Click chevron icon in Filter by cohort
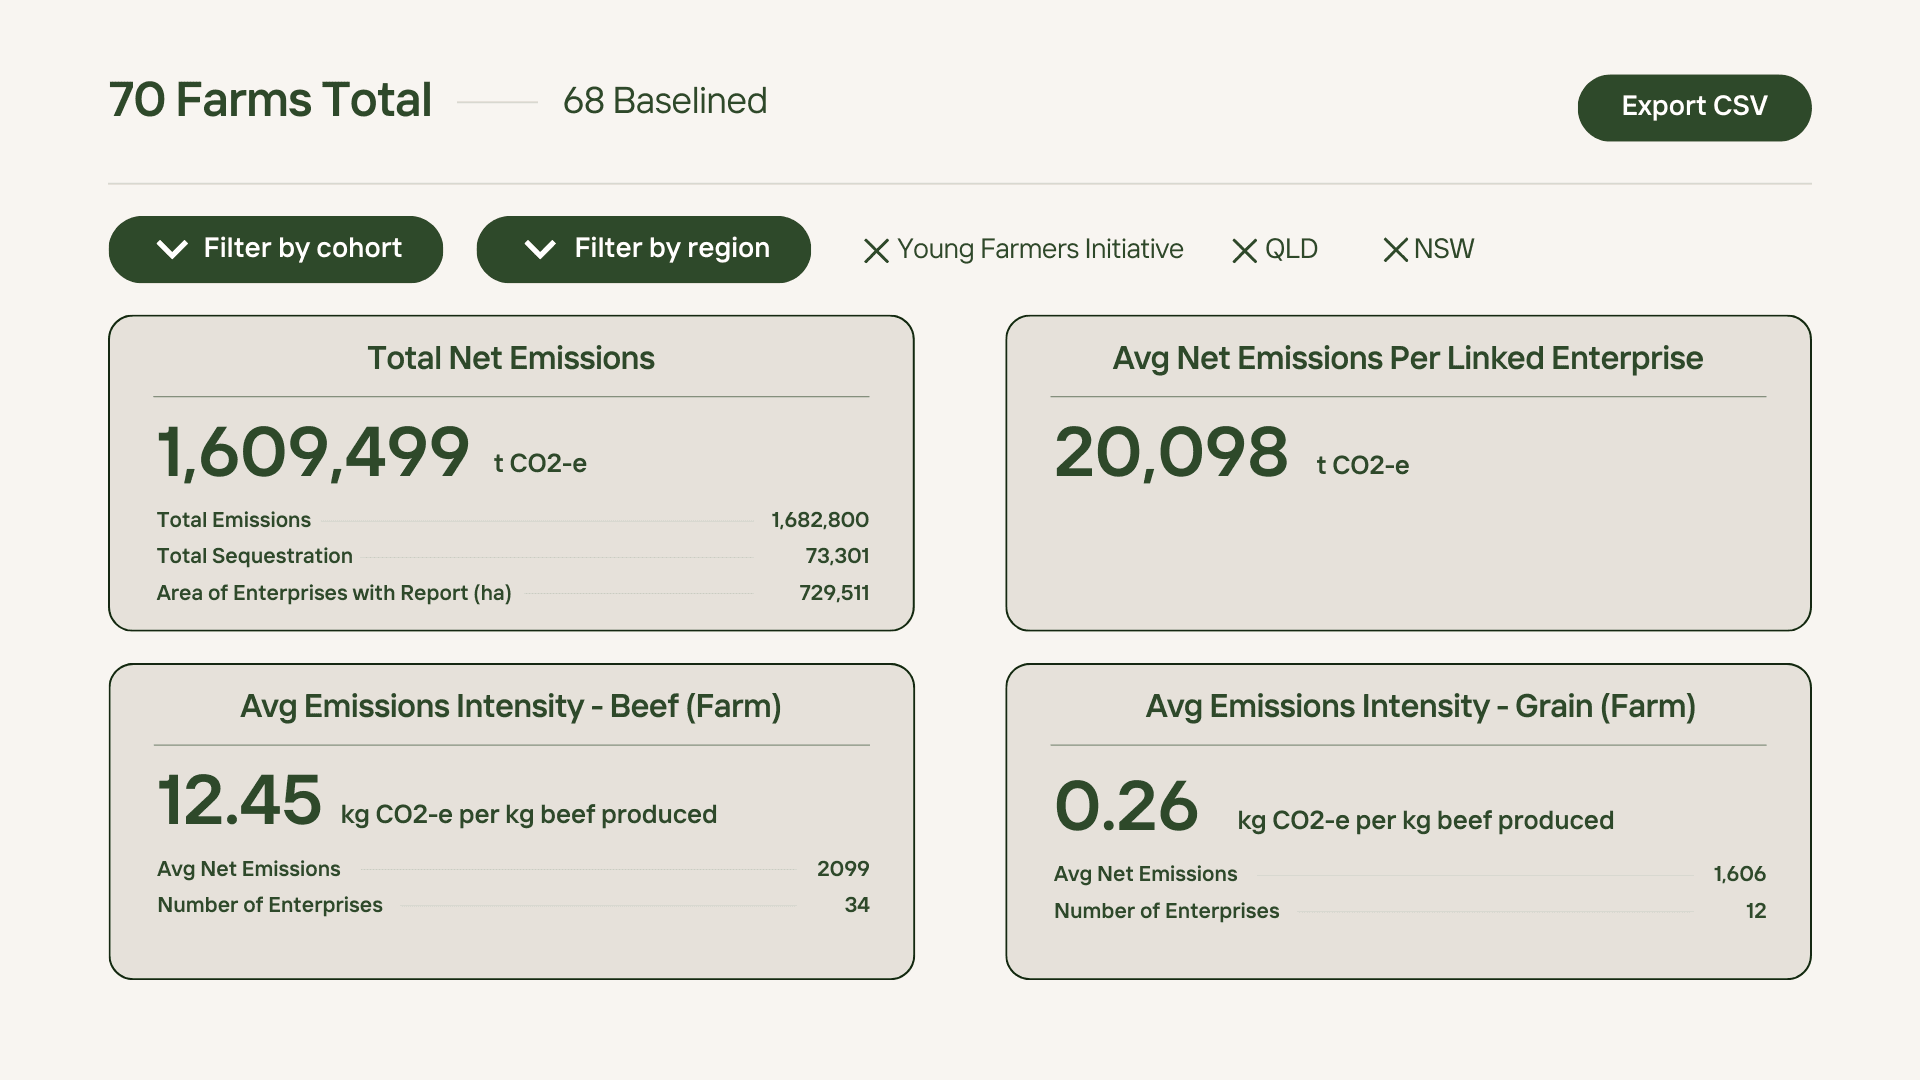 click(x=172, y=249)
